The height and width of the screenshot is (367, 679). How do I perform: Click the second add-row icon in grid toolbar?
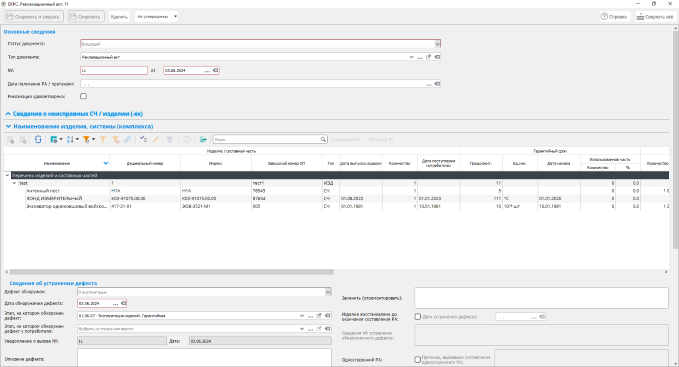click(x=23, y=139)
